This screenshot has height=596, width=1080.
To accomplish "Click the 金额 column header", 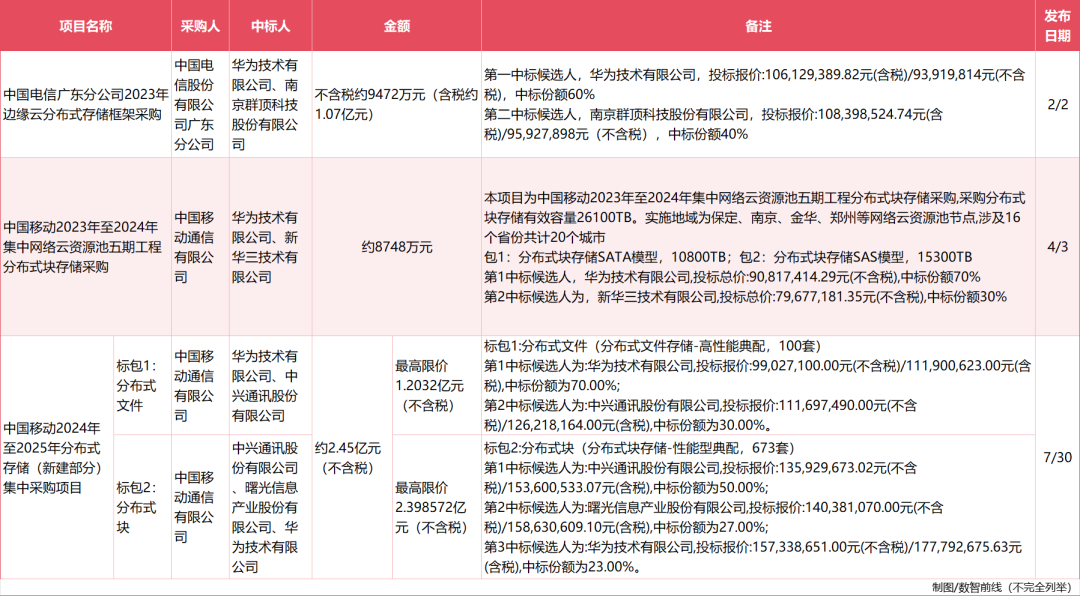I will pos(397,26).
